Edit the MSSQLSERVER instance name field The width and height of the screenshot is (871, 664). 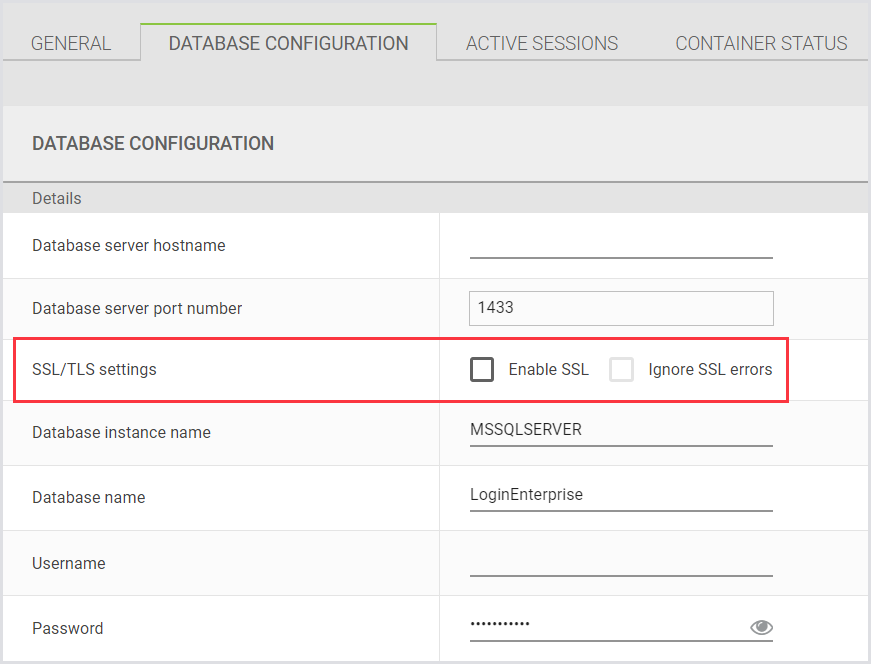620,430
